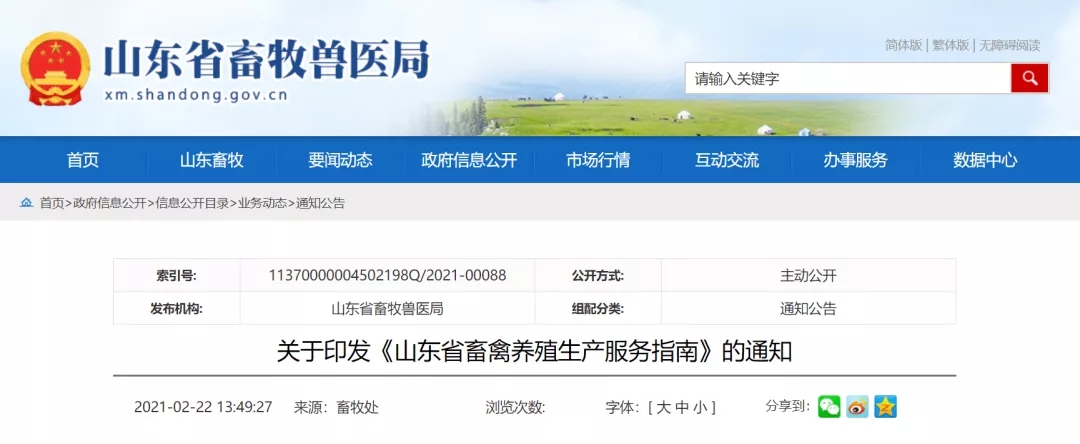Click the 通知公告 category table cell
1080x444 pixels.
(808, 308)
